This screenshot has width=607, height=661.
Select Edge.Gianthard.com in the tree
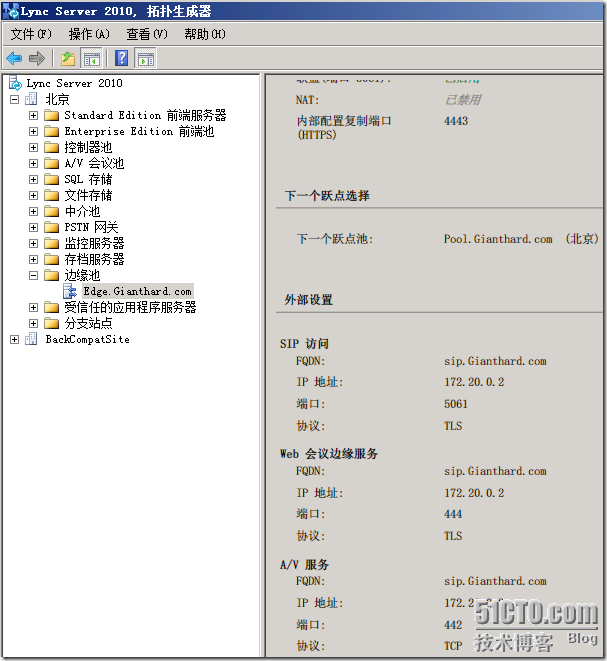(x=137, y=291)
